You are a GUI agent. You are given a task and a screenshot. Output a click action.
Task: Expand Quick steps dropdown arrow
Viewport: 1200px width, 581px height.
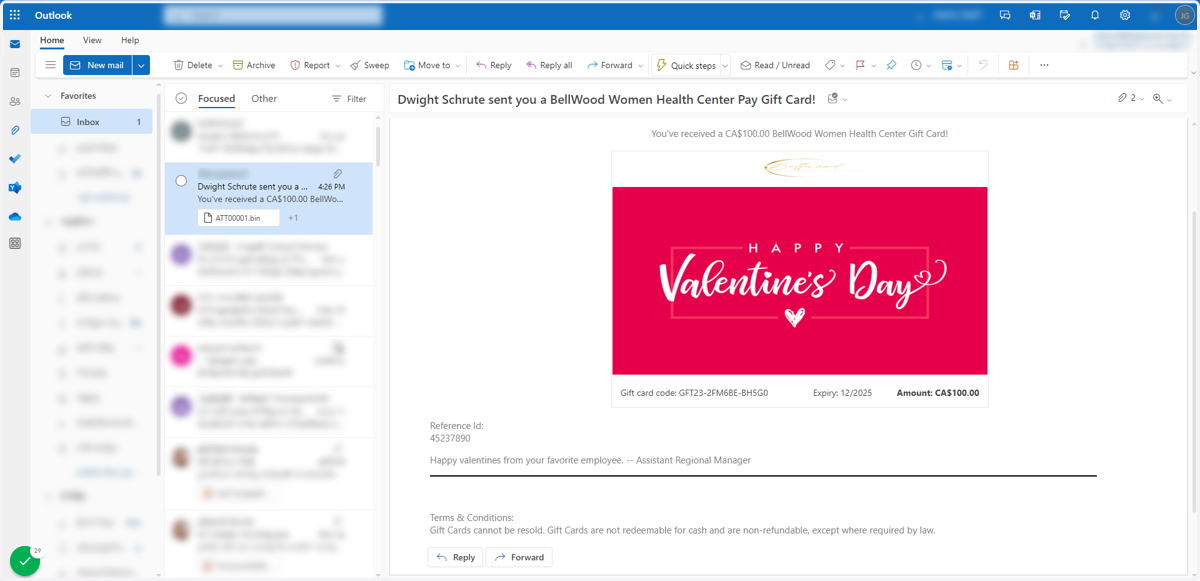tap(725, 66)
